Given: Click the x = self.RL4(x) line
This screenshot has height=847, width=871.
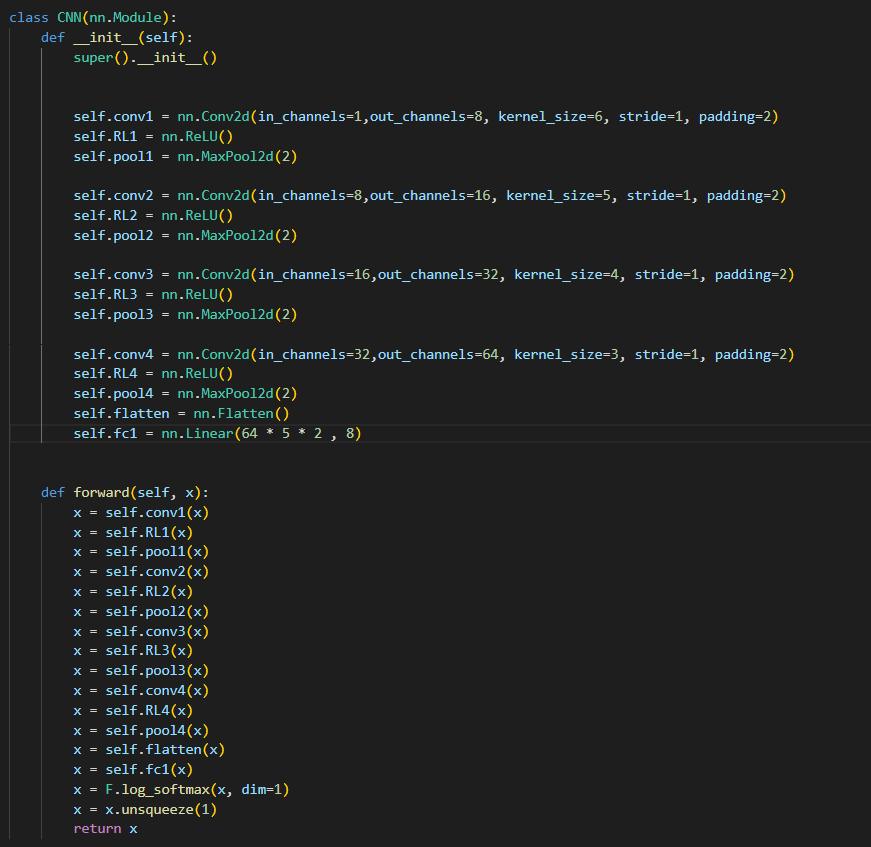Looking at the screenshot, I should click(133, 710).
